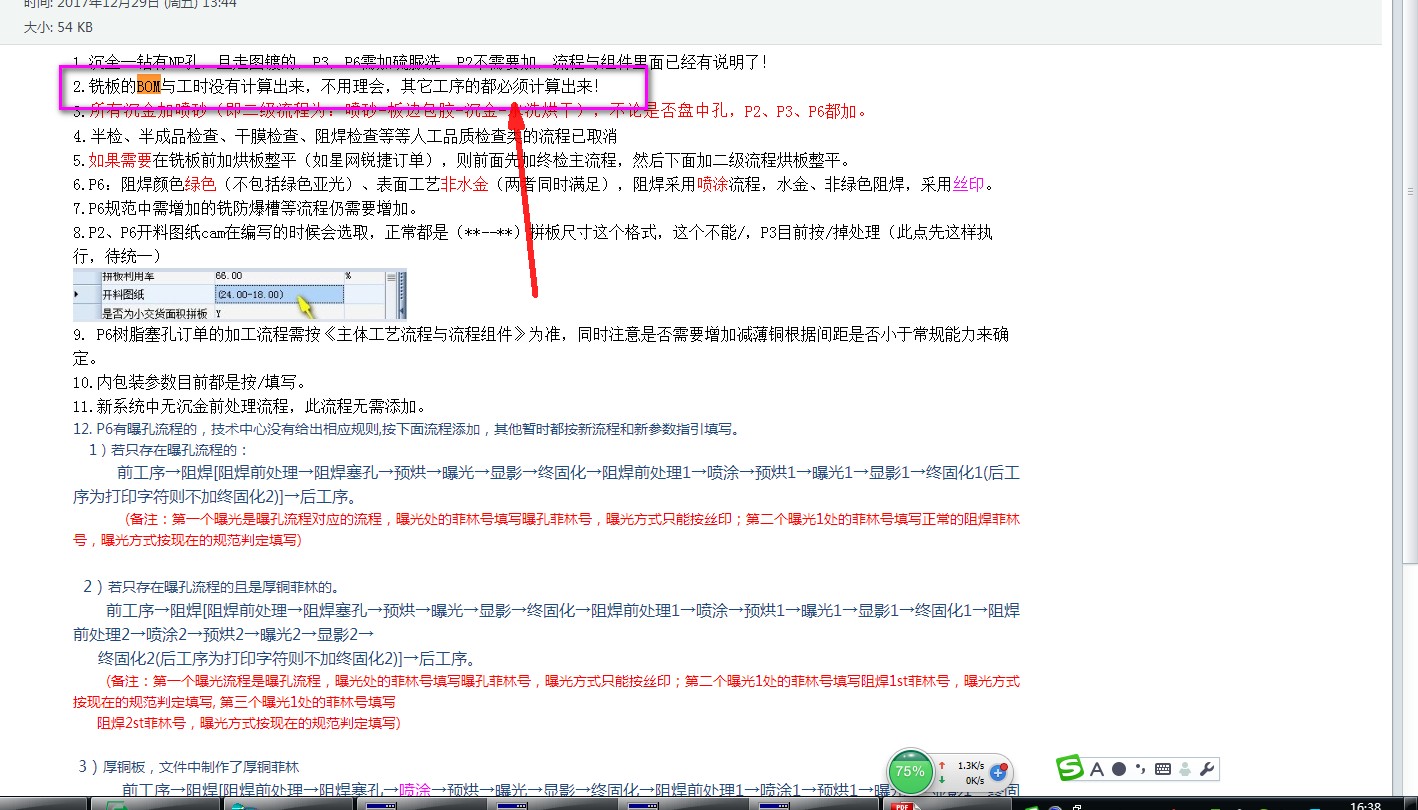The height and width of the screenshot is (810, 1418).
Task: Toggle full/half-width moon icon in Sogou bar
Action: pos(1119,769)
